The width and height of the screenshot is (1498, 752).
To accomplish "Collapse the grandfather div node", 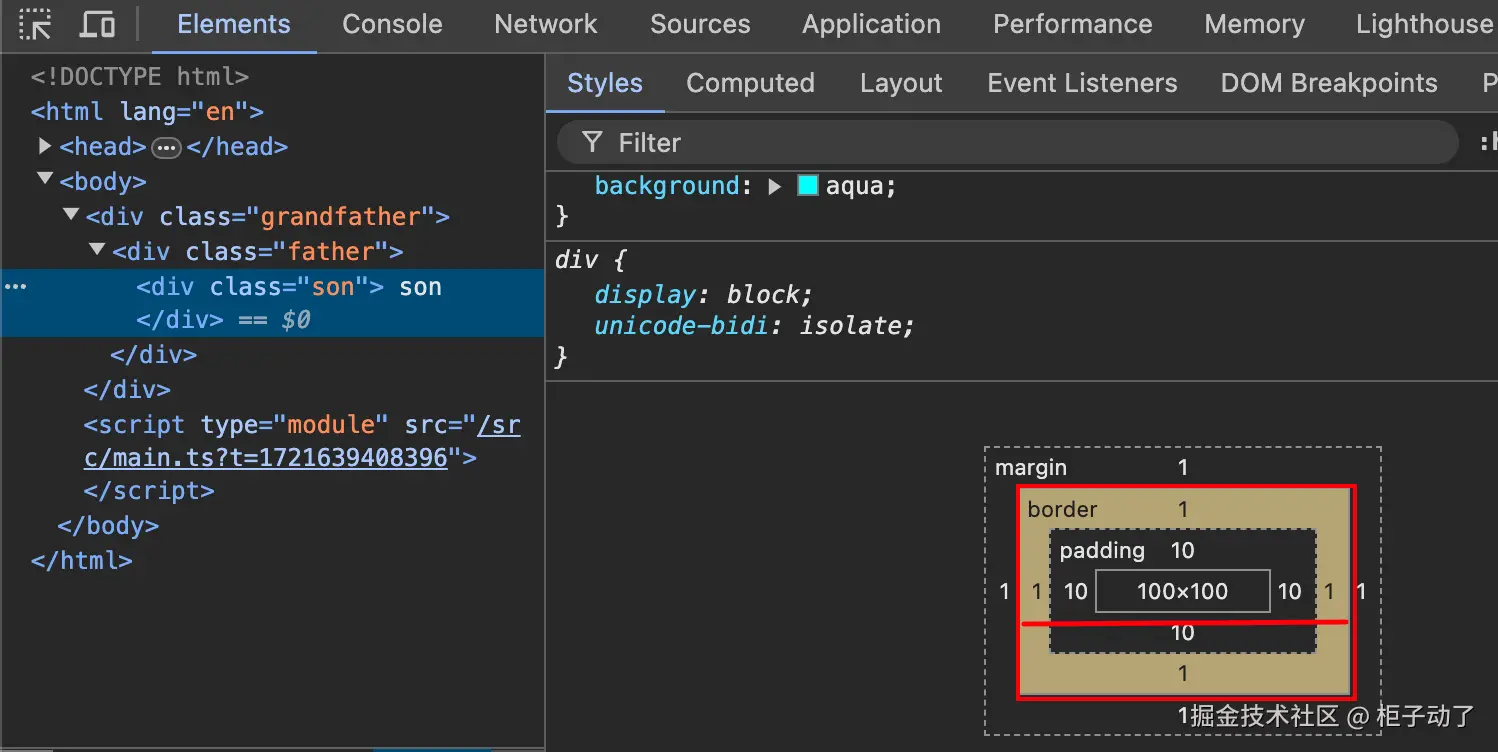I will 71,214.
